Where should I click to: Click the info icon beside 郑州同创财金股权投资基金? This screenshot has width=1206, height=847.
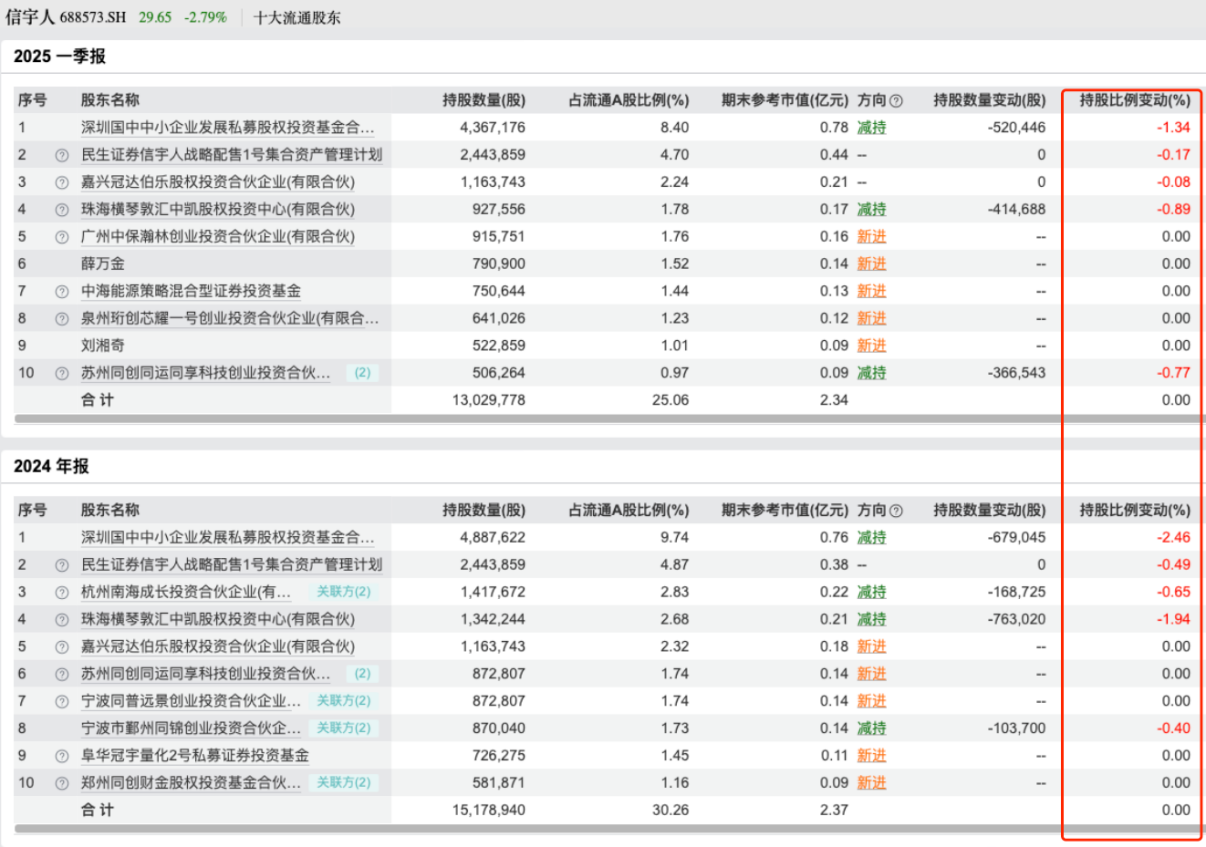tap(62, 783)
